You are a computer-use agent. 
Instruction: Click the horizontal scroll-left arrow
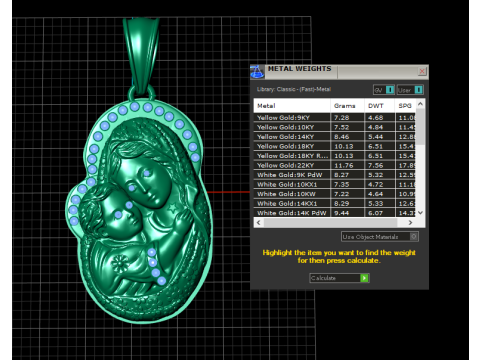click(259, 222)
